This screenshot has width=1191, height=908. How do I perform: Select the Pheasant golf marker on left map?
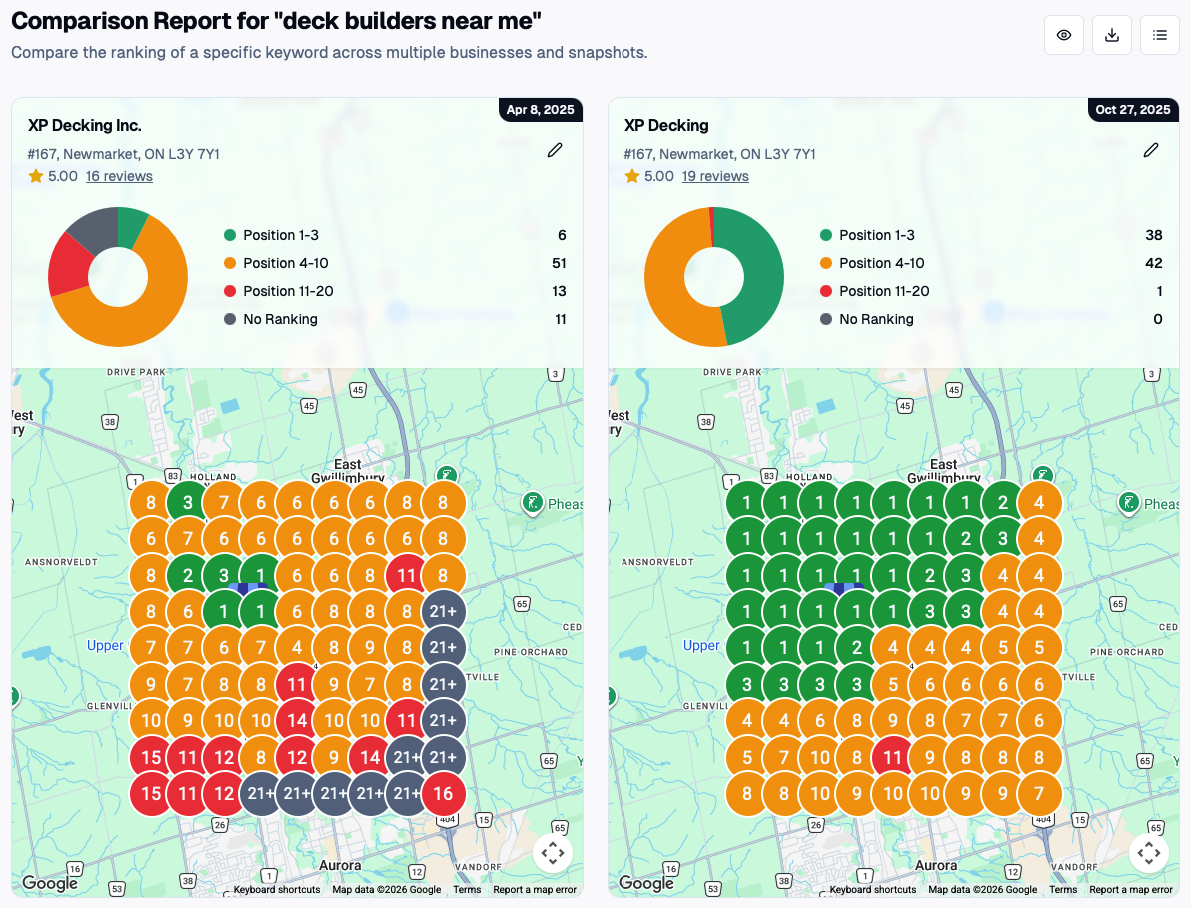pos(533,503)
